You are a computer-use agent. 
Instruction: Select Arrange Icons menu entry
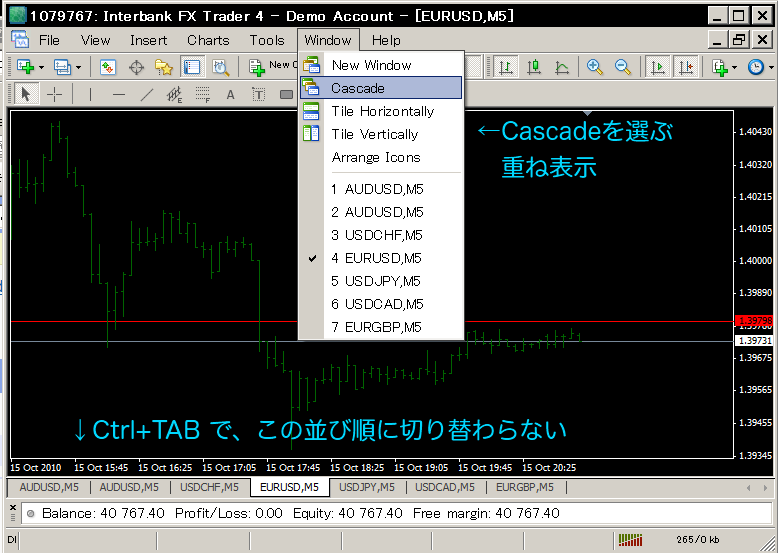tap(381, 157)
